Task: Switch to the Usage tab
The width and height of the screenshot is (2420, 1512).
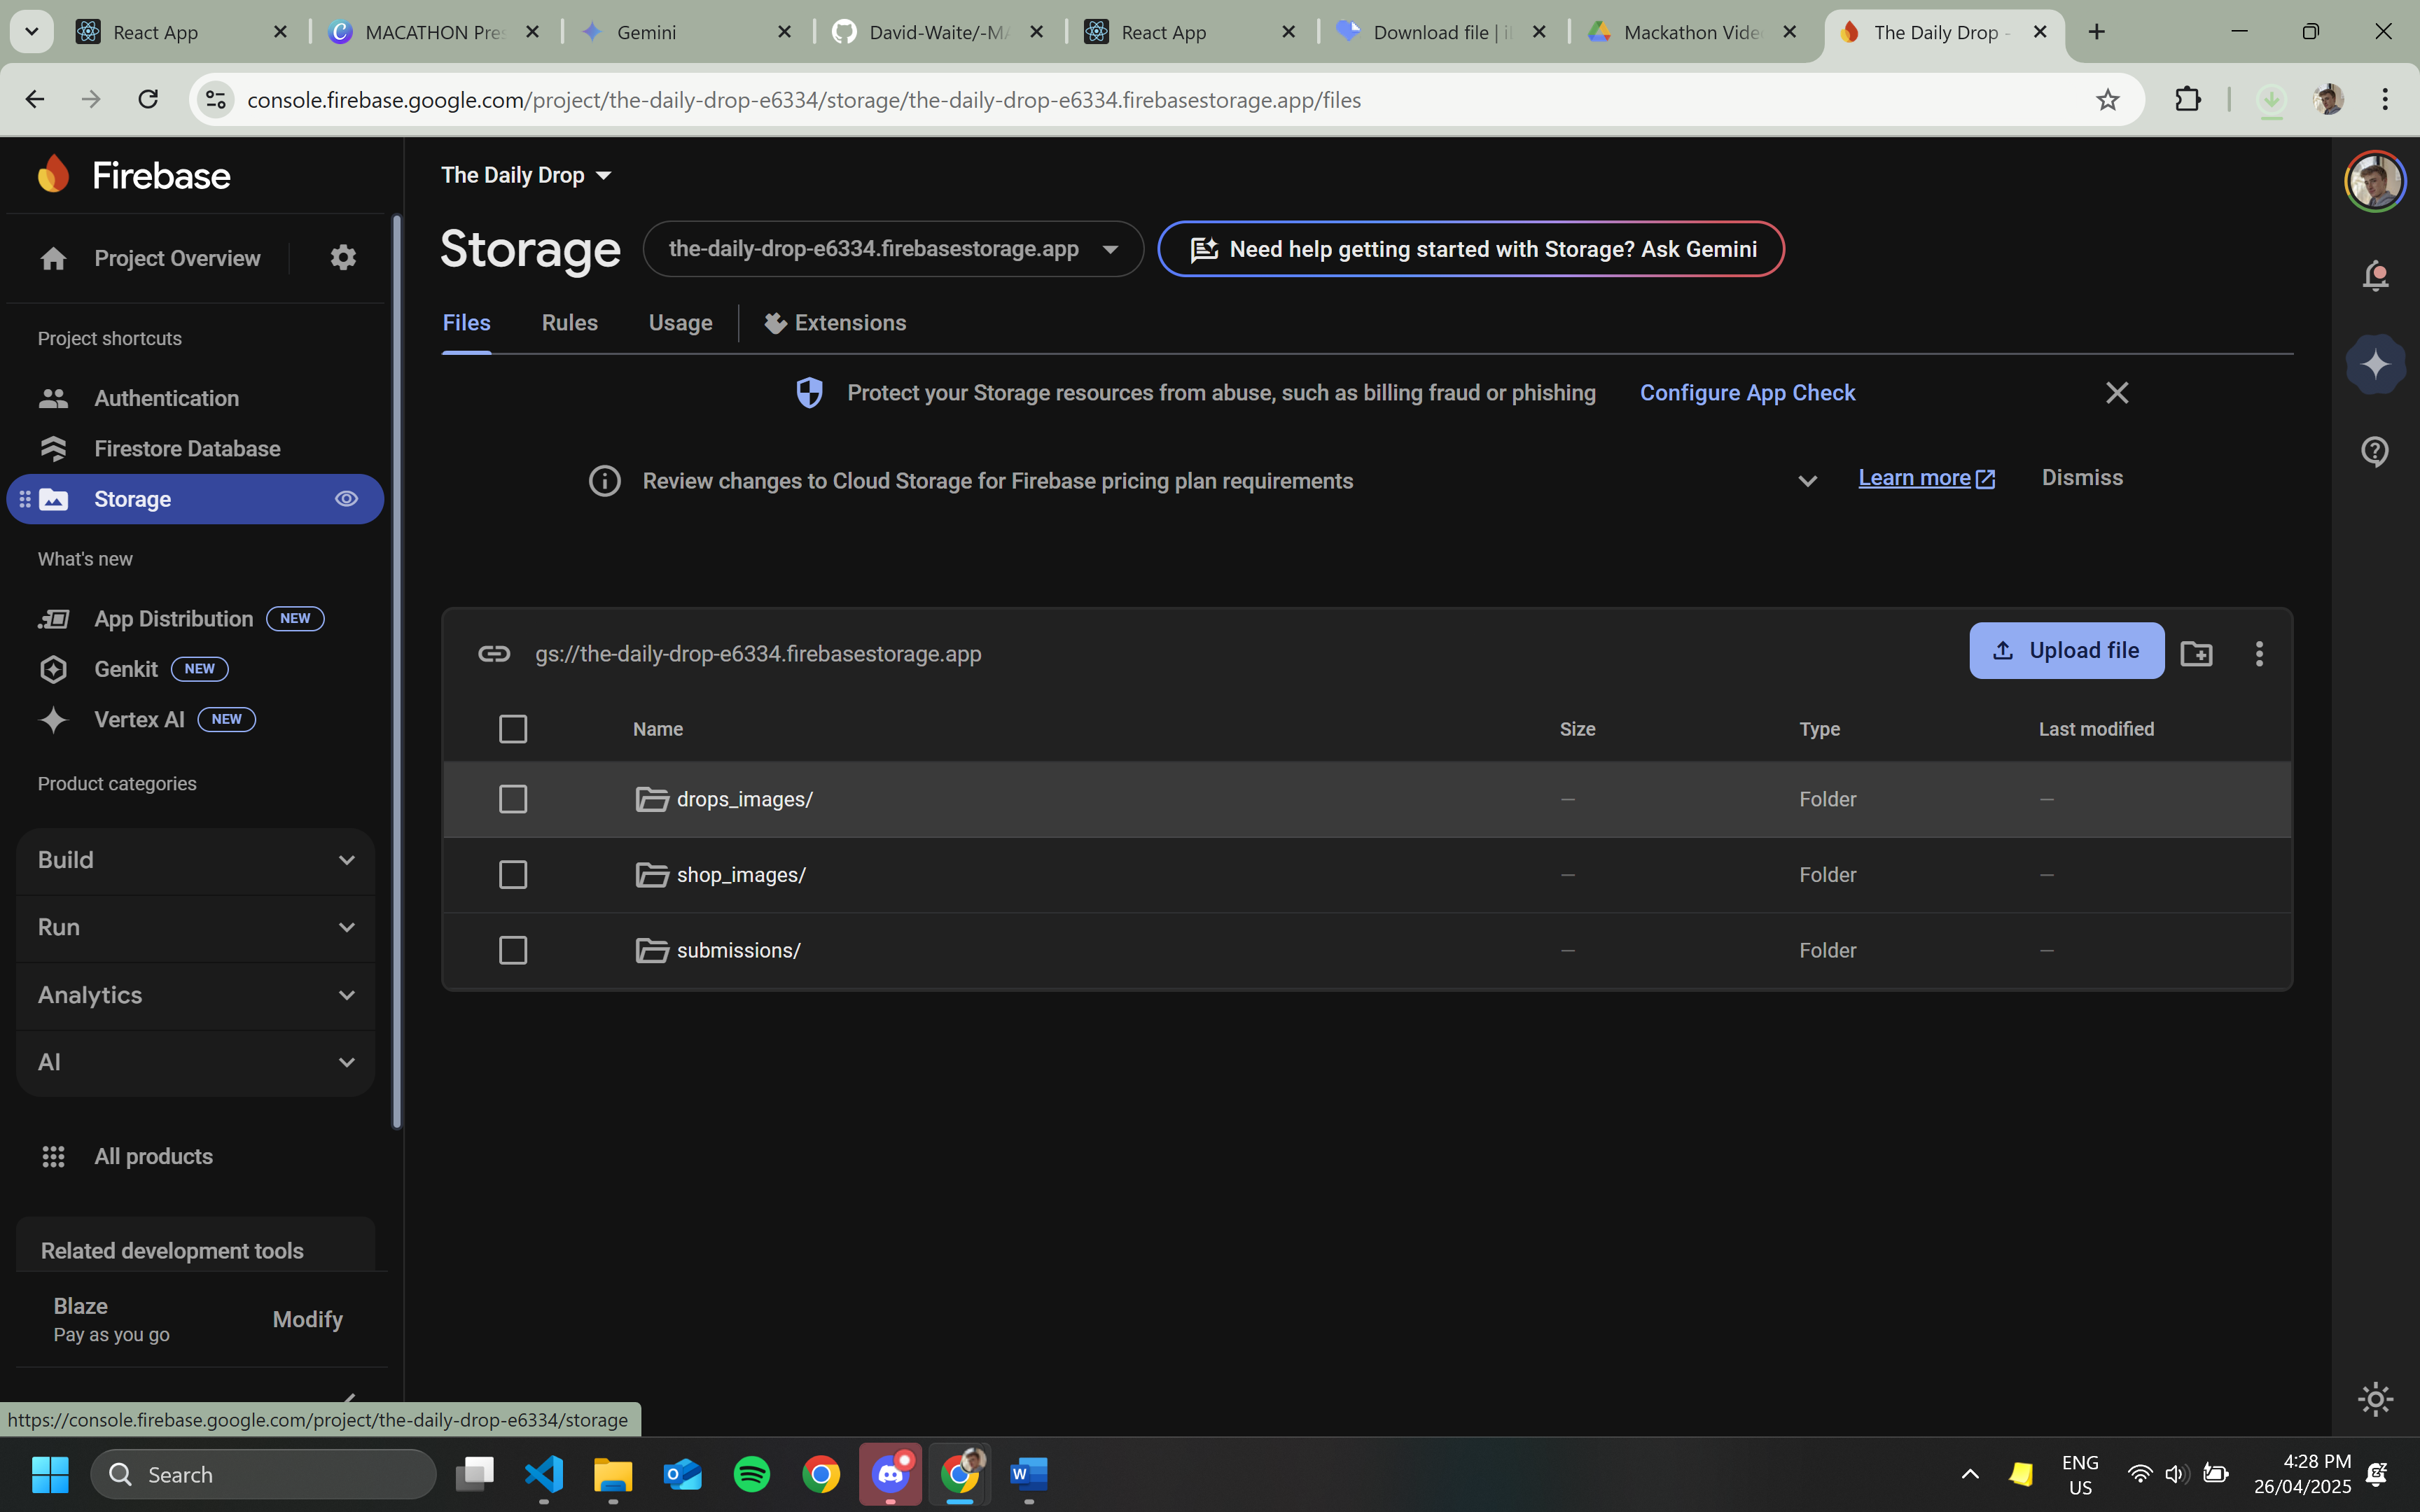Action: 680,323
